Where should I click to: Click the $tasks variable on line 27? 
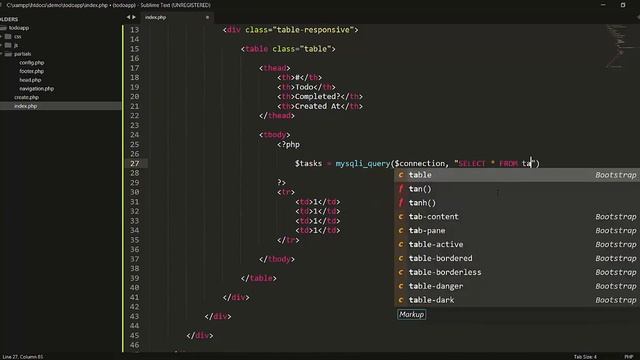click(309, 164)
